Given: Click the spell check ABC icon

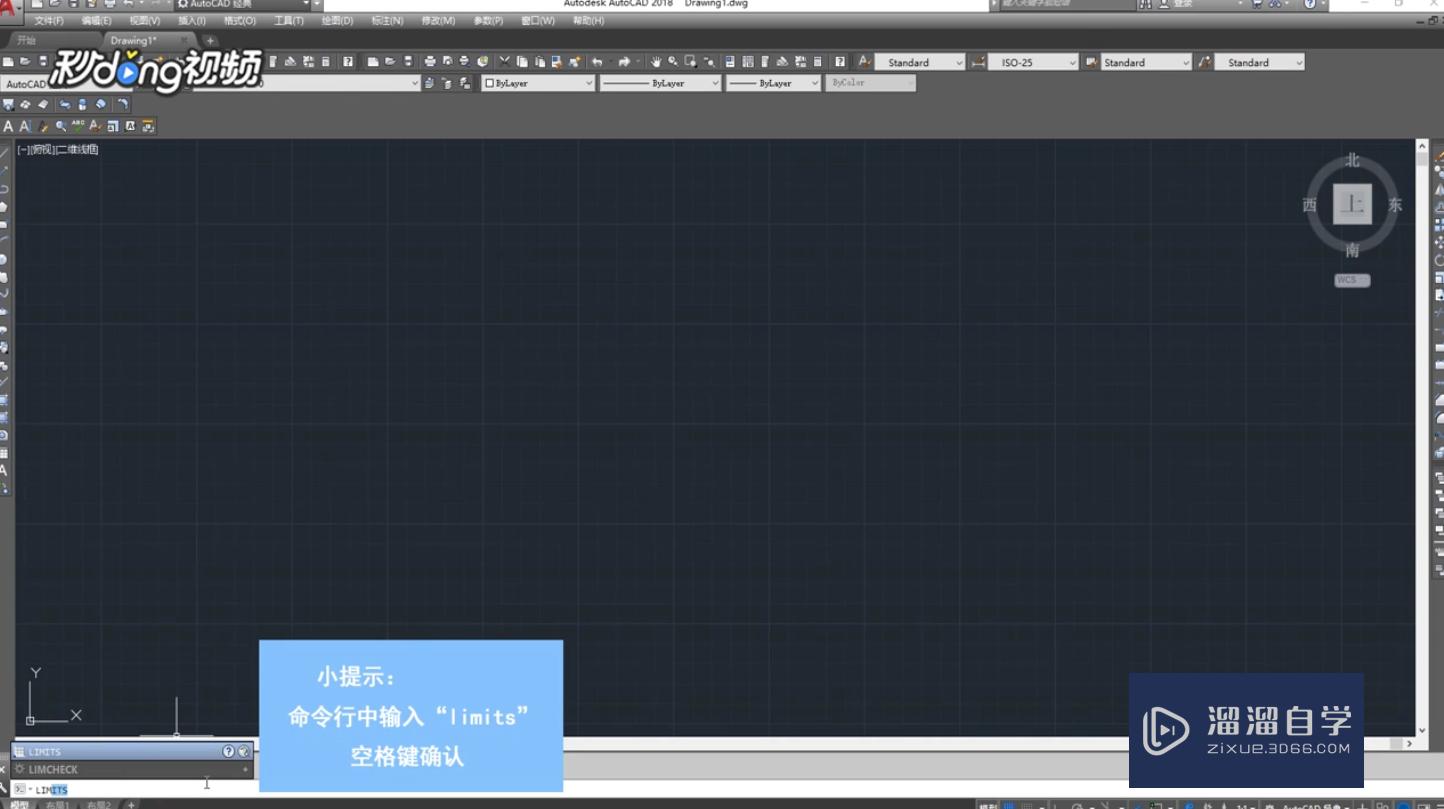Looking at the screenshot, I should [x=78, y=126].
